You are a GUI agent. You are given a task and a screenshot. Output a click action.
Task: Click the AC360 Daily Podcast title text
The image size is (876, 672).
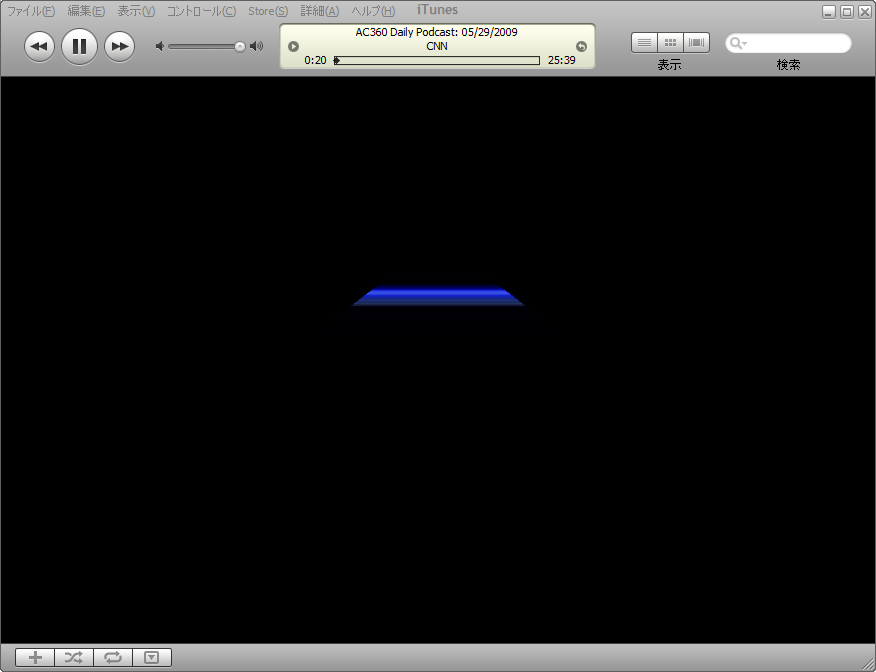coord(436,32)
